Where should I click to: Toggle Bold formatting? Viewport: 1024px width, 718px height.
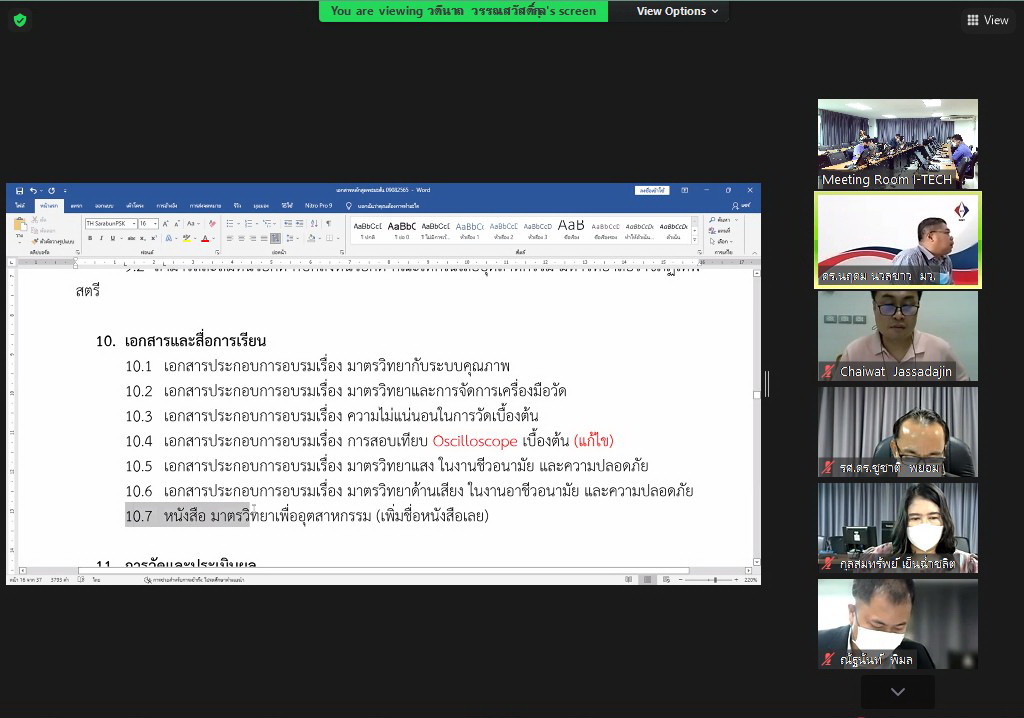pyautogui.click(x=90, y=238)
